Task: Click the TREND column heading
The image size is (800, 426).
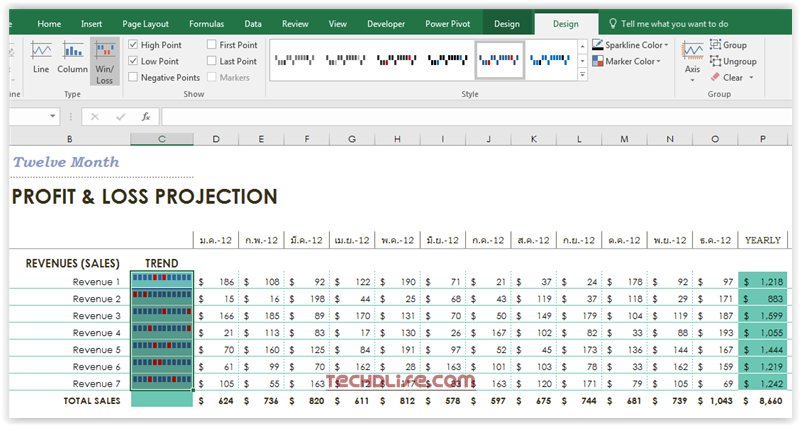Action: click(x=162, y=263)
